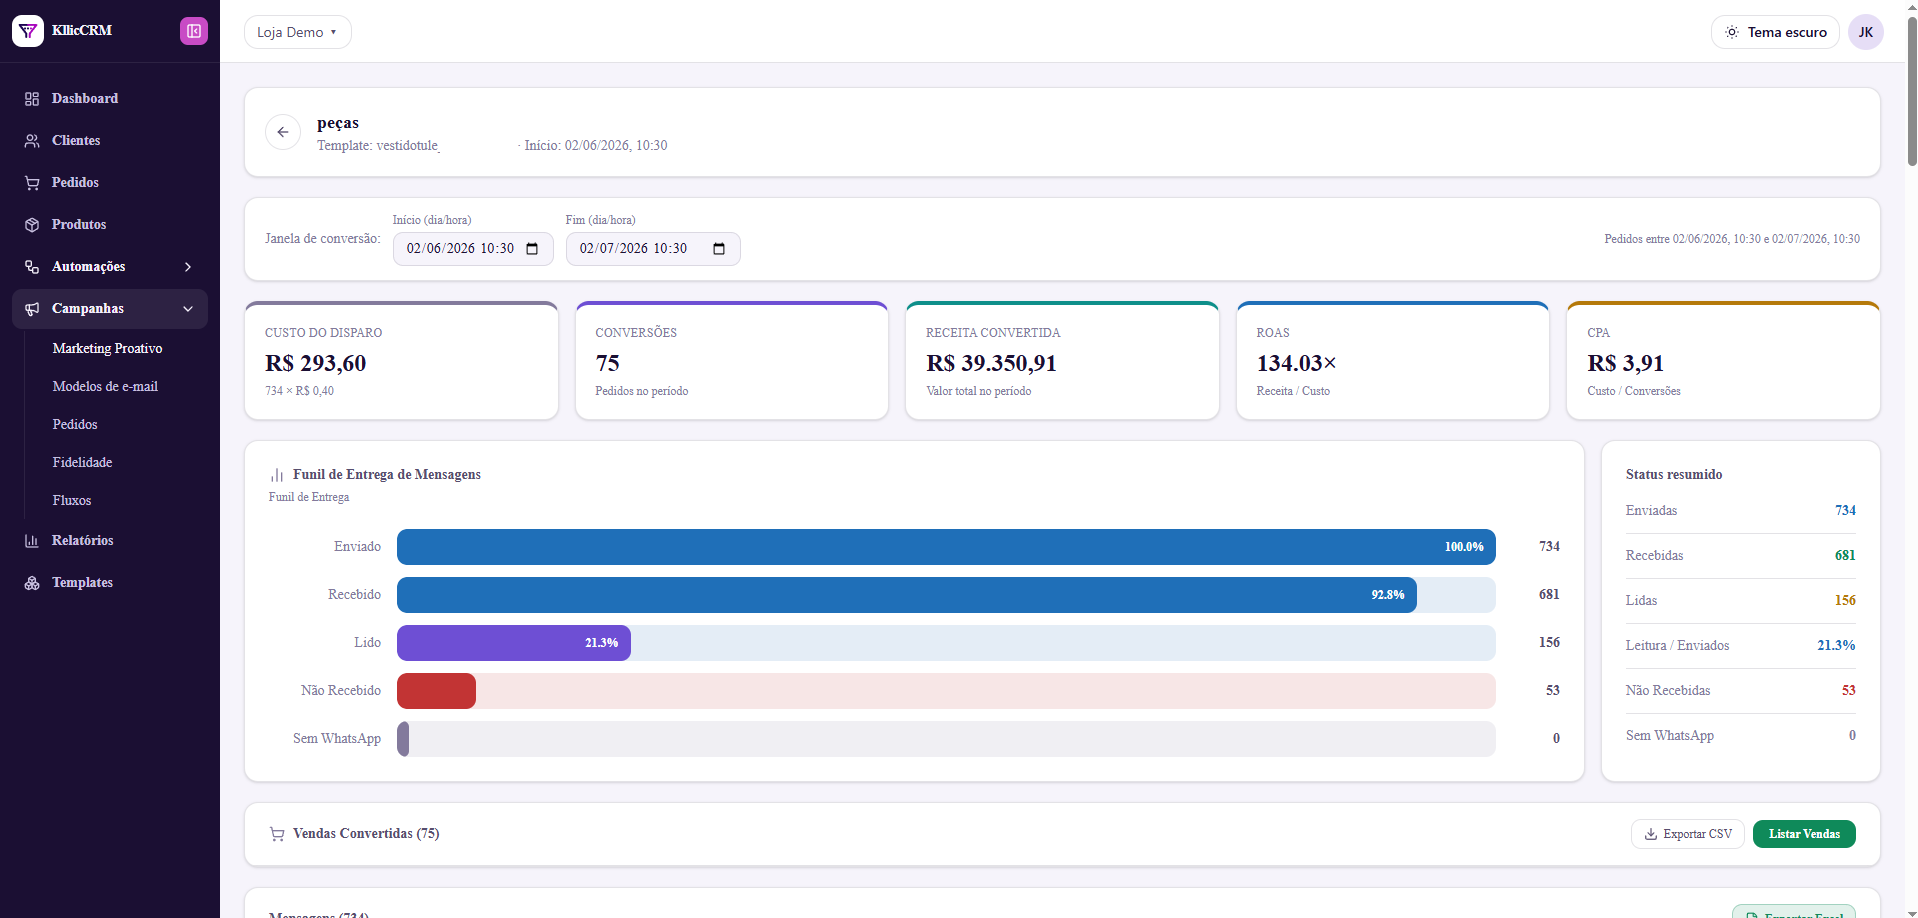Click the Pedidos entre date range text
This screenshot has height=918, width=1918.
(1732, 239)
